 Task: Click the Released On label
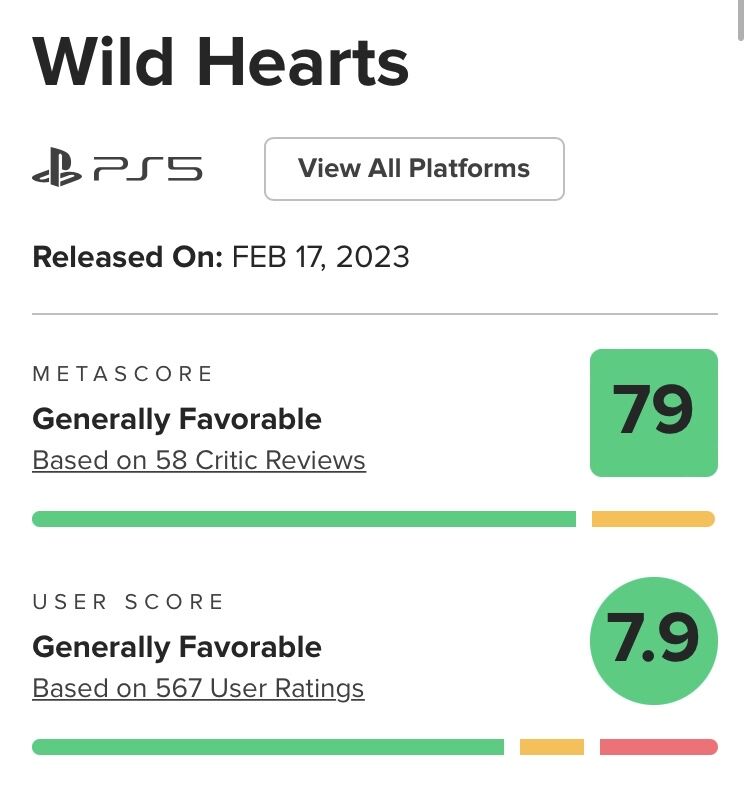[127, 257]
